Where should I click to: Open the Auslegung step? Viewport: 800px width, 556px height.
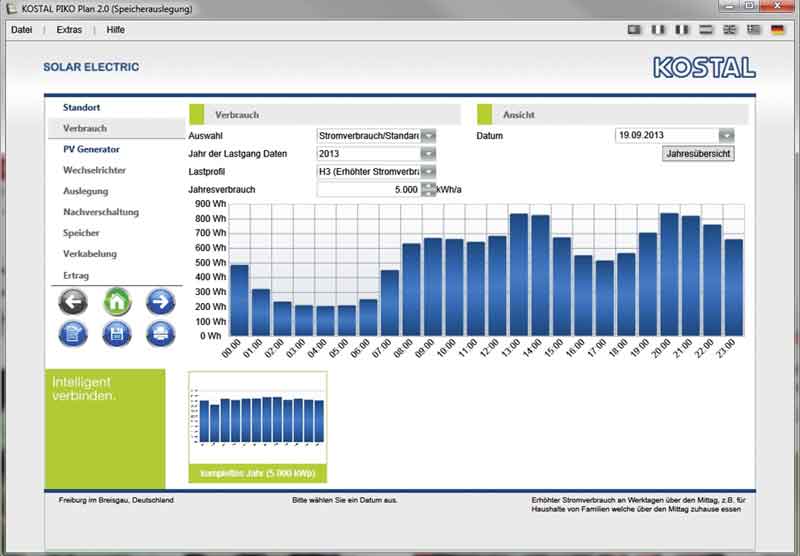[86, 191]
